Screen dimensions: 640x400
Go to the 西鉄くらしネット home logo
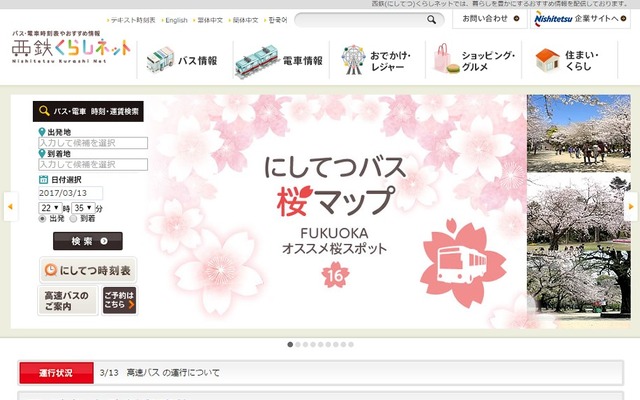[71, 47]
